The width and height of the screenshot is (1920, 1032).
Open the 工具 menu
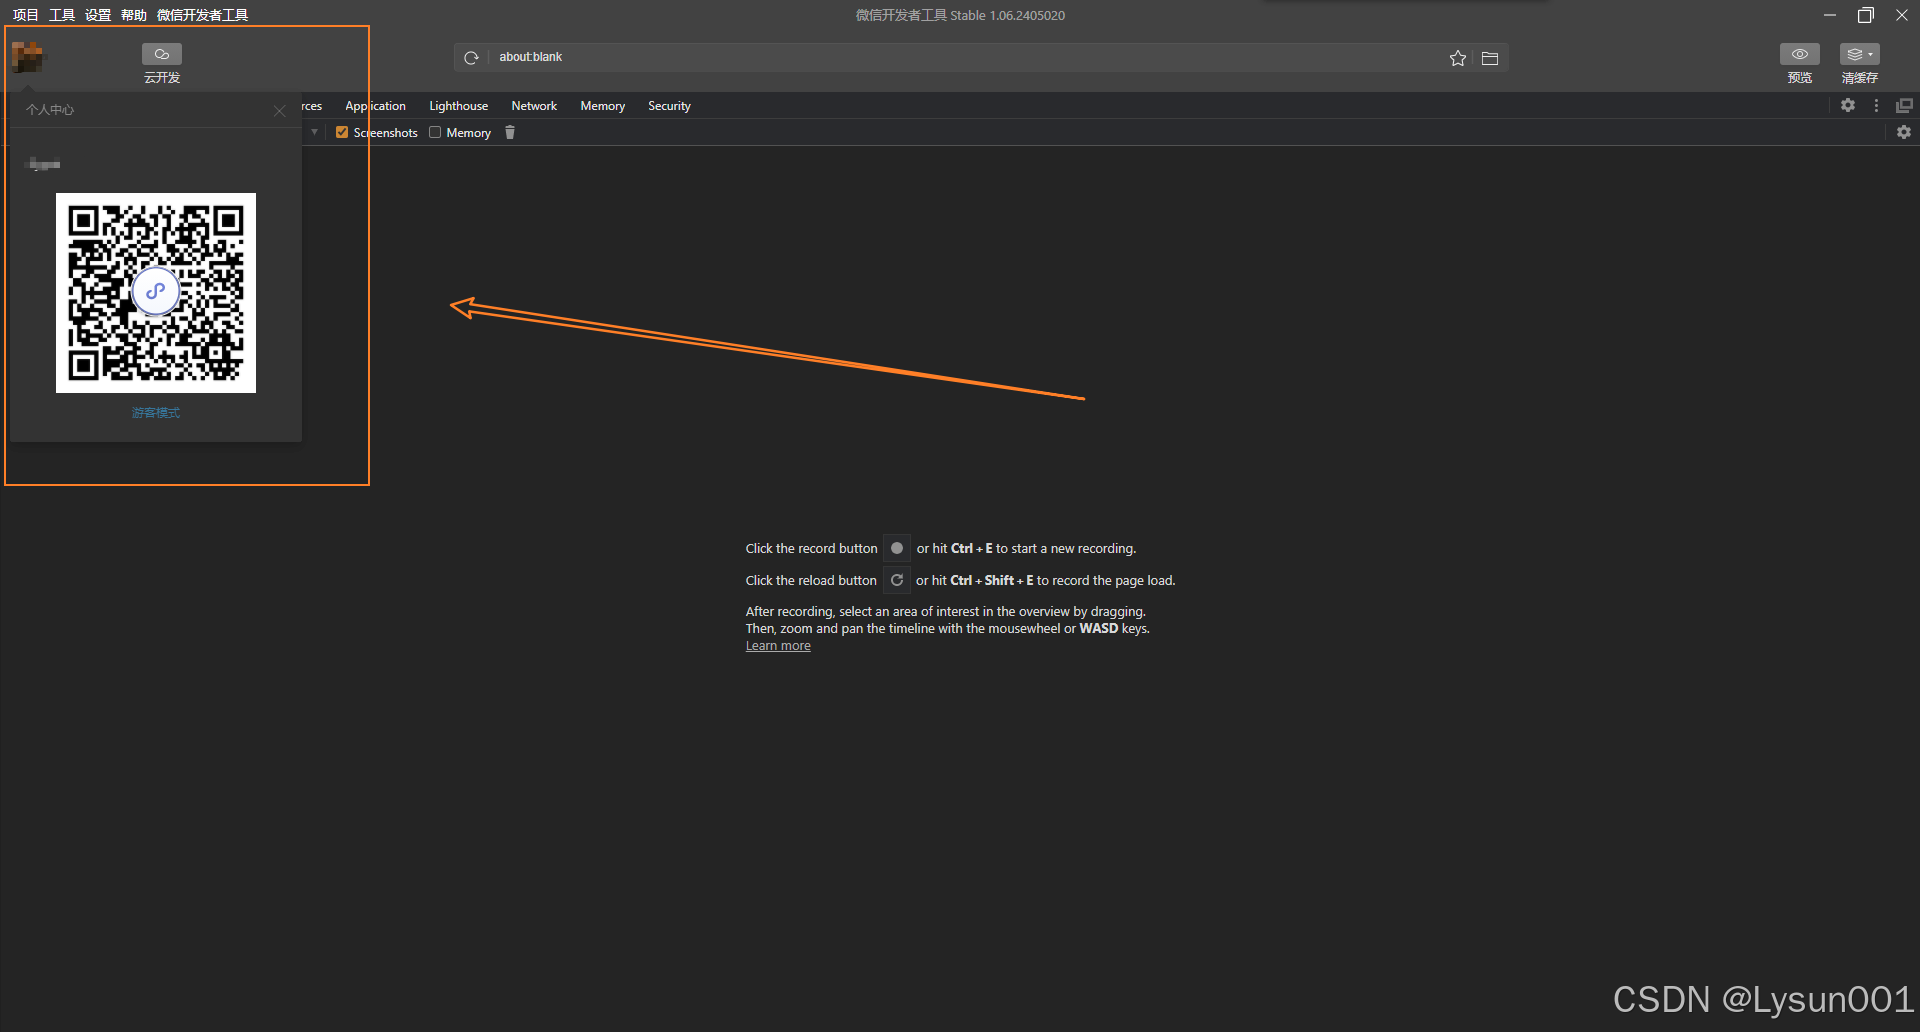click(62, 15)
